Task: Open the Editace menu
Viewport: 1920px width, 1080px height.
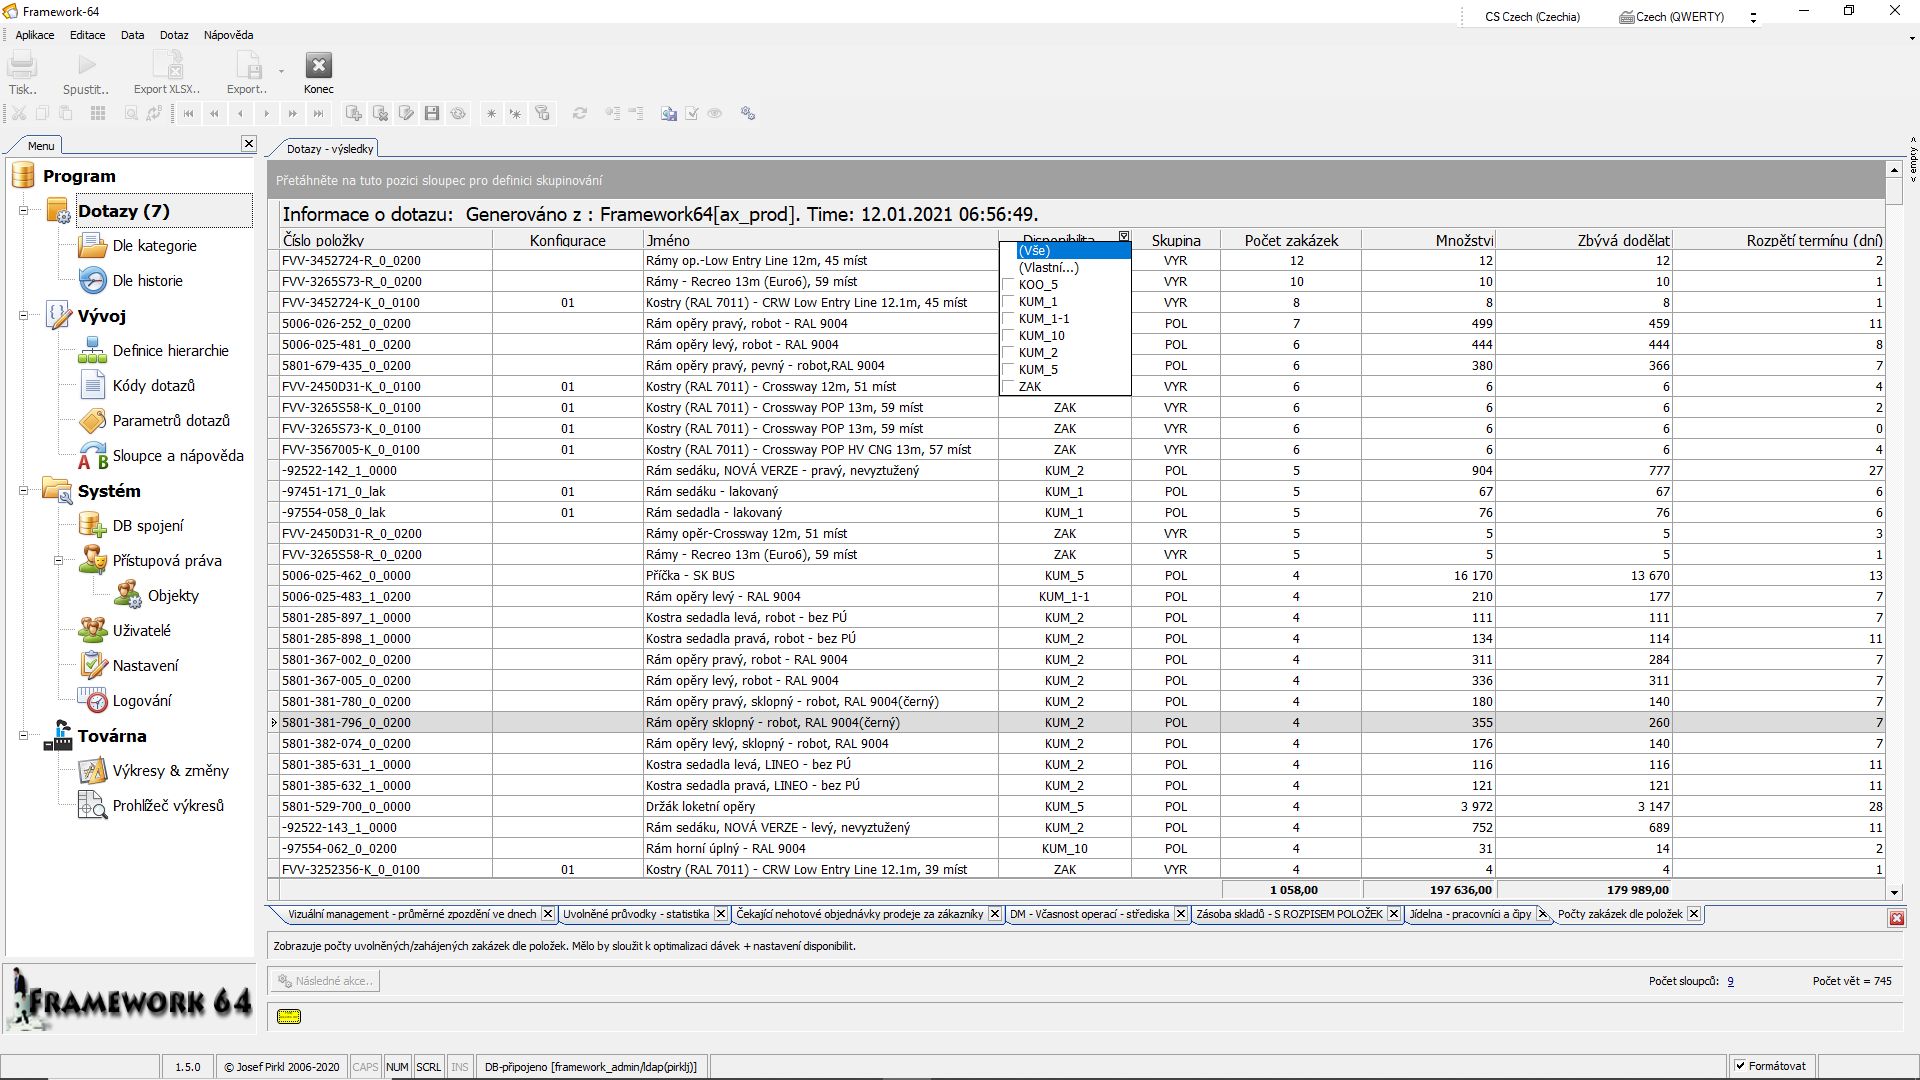Action: coord(87,35)
